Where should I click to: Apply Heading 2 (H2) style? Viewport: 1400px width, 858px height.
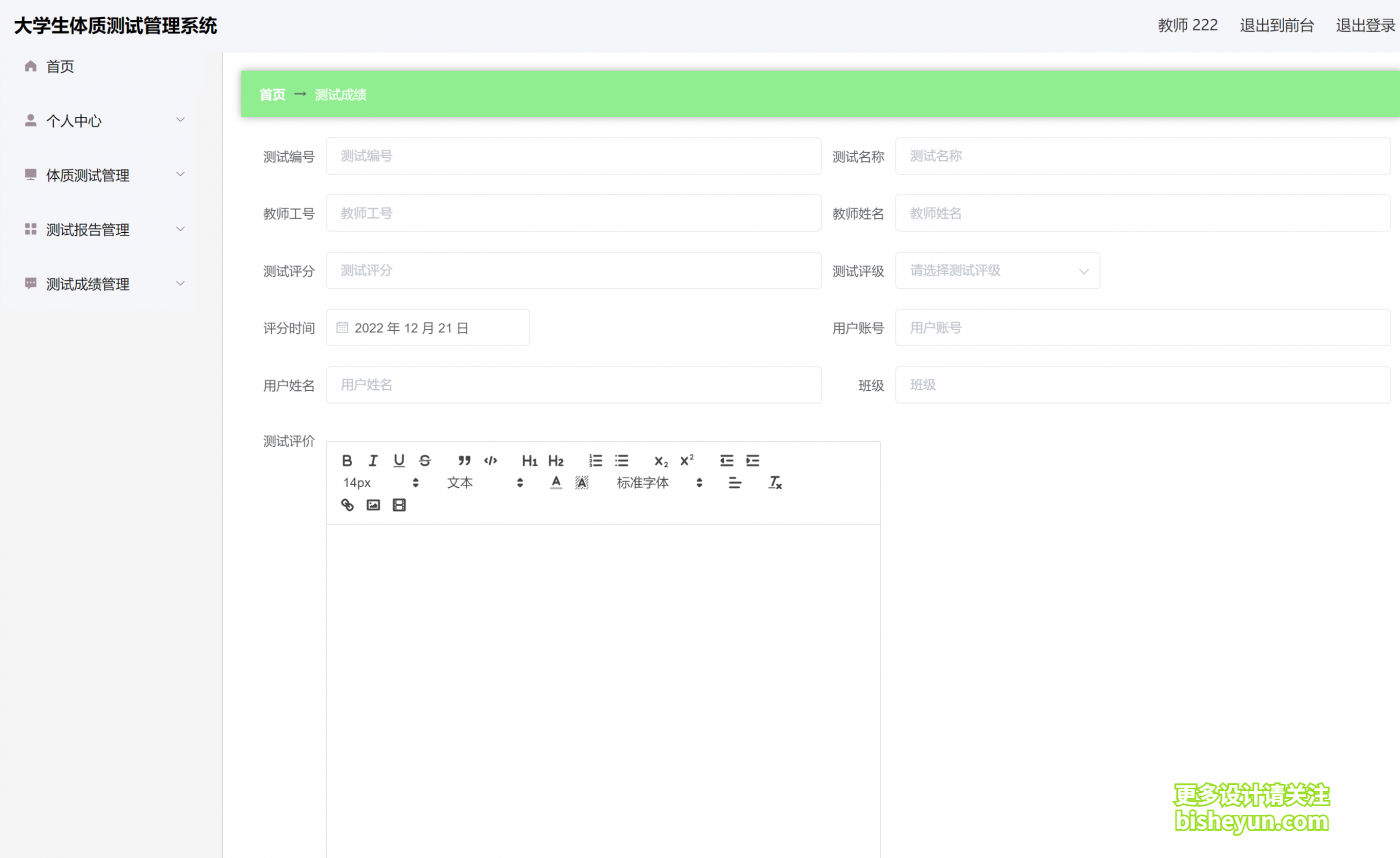pos(556,461)
